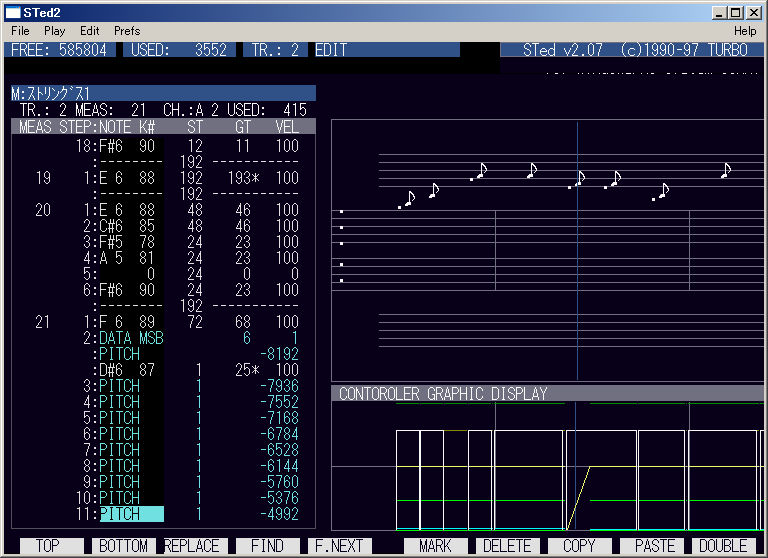Click the rightmost note on the staff
Screen dimensions: 768x558
click(726, 171)
